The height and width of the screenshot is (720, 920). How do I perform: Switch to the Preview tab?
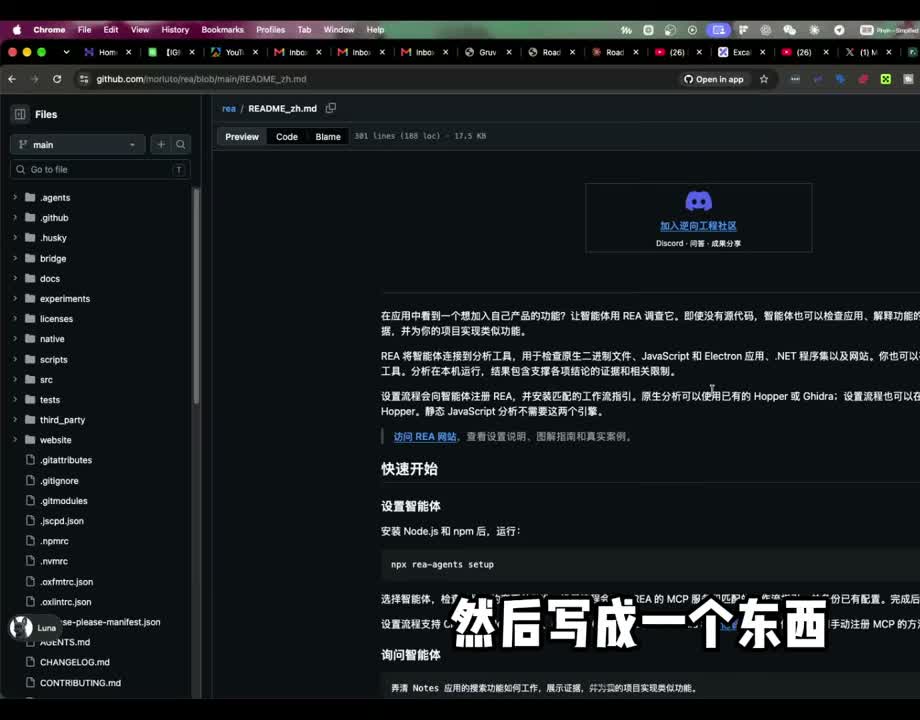pos(242,137)
